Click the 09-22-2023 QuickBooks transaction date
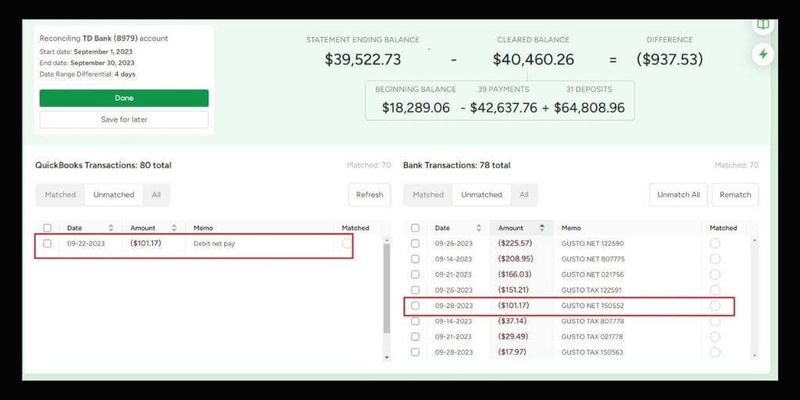This screenshot has height=400, width=800. (86, 243)
